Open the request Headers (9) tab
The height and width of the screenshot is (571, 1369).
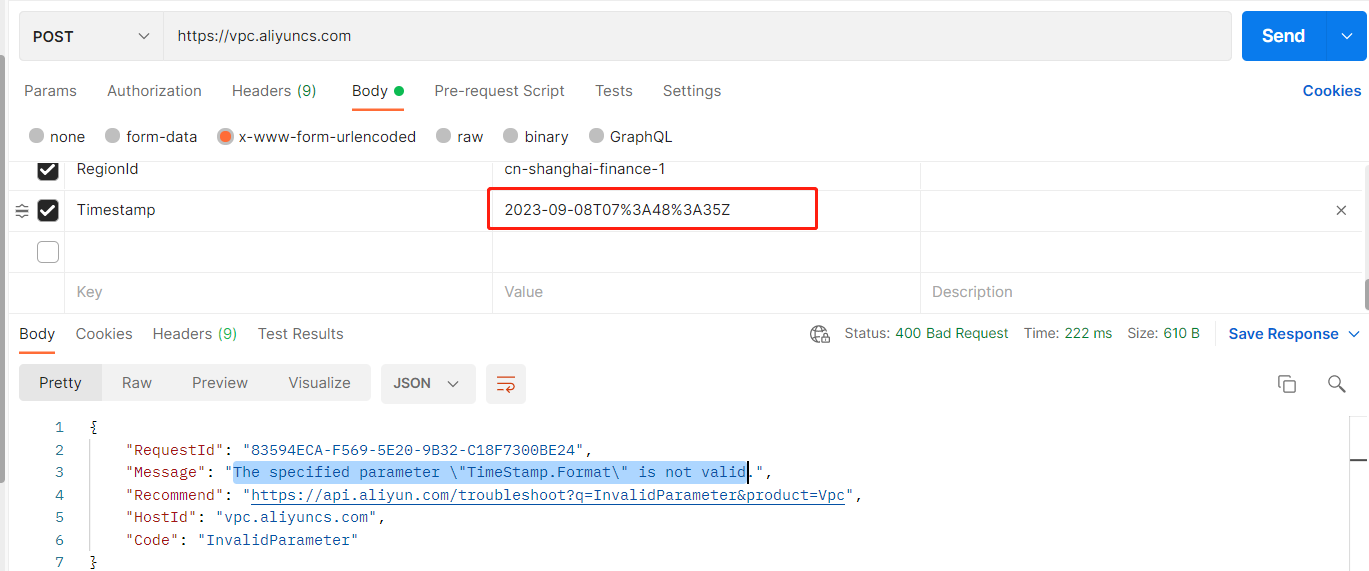274,91
